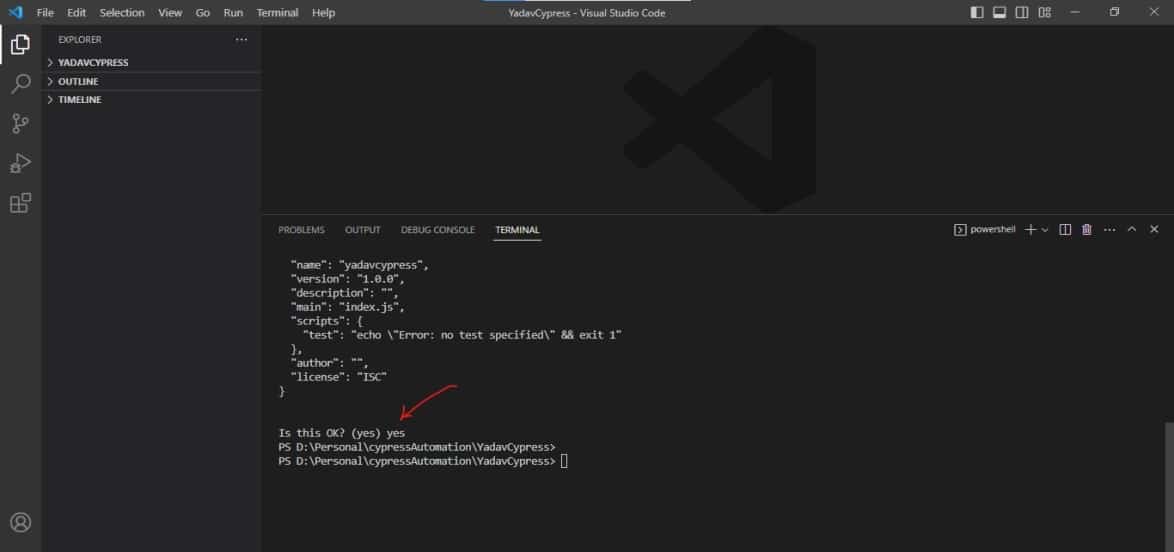
Task: Select the powershell terminal instance
Action: [985, 230]
